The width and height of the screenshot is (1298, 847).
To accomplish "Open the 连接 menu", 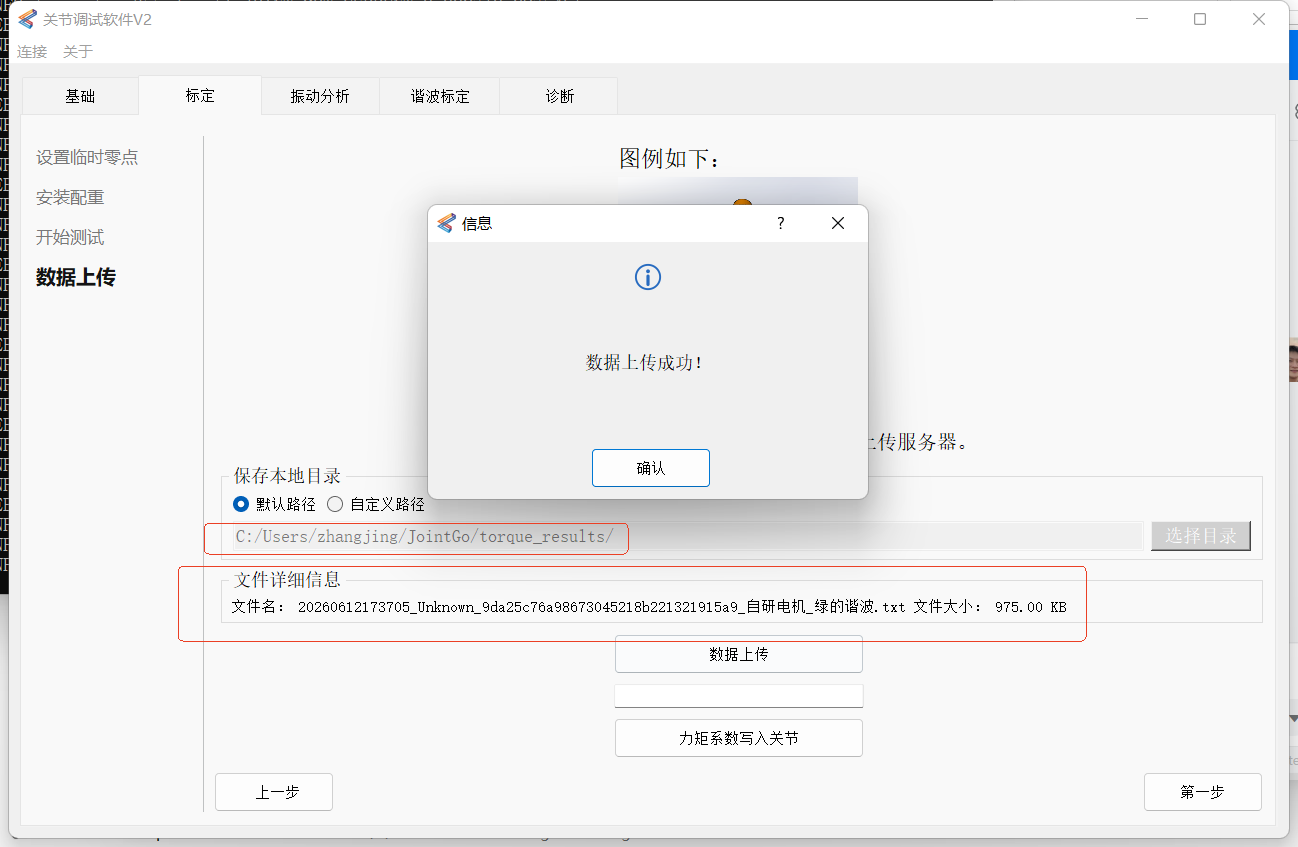I will point(32,51).
